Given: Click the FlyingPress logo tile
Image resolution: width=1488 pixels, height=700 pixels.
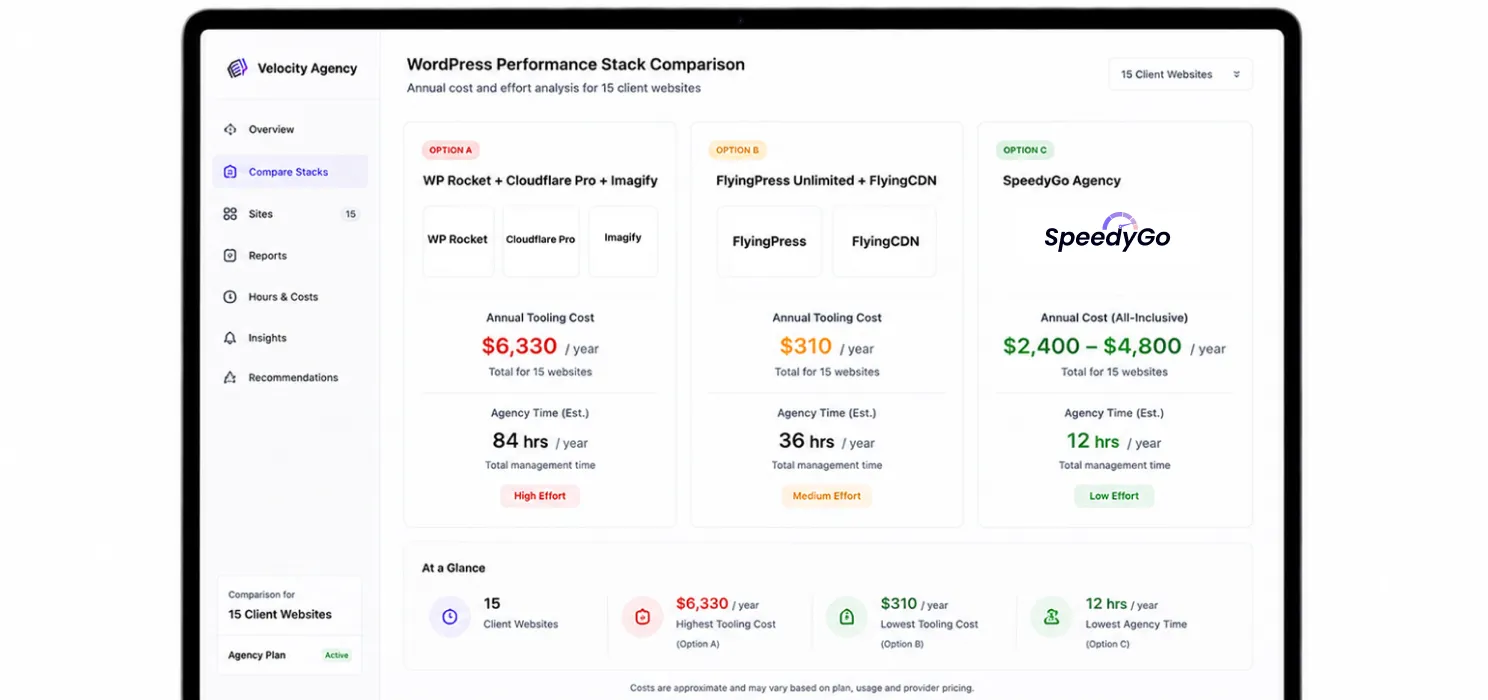Looking at the screenshot, I should (x=769, y=241).
